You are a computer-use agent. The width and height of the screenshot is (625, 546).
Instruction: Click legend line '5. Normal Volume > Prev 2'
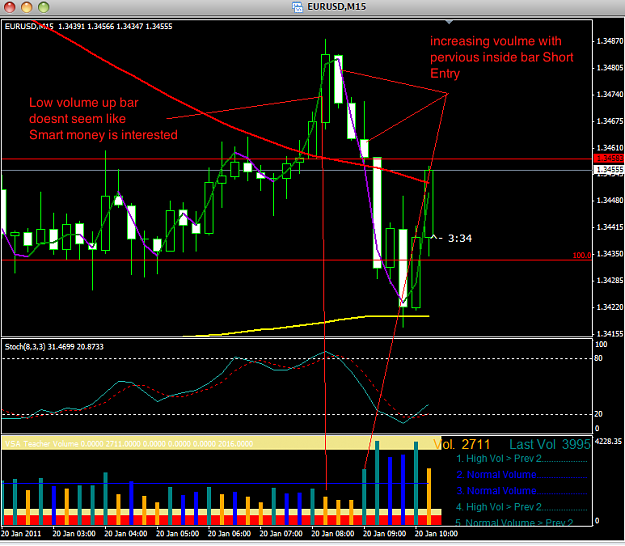[x=514, y=522]
